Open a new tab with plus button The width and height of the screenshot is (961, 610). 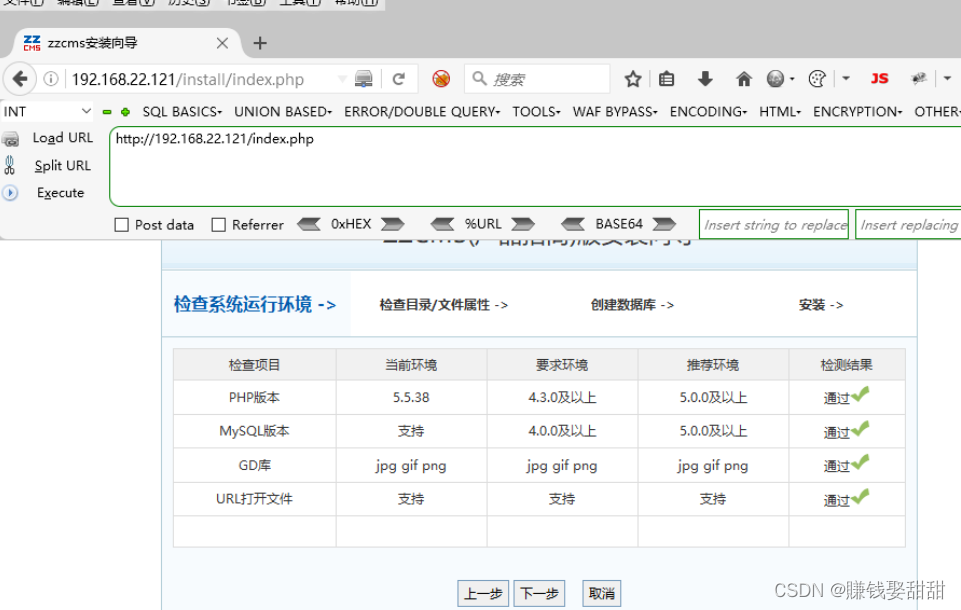[260, 43]
